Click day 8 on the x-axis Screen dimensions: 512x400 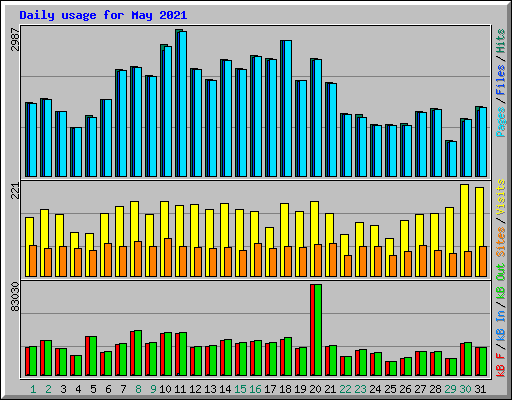click(138, 389)
